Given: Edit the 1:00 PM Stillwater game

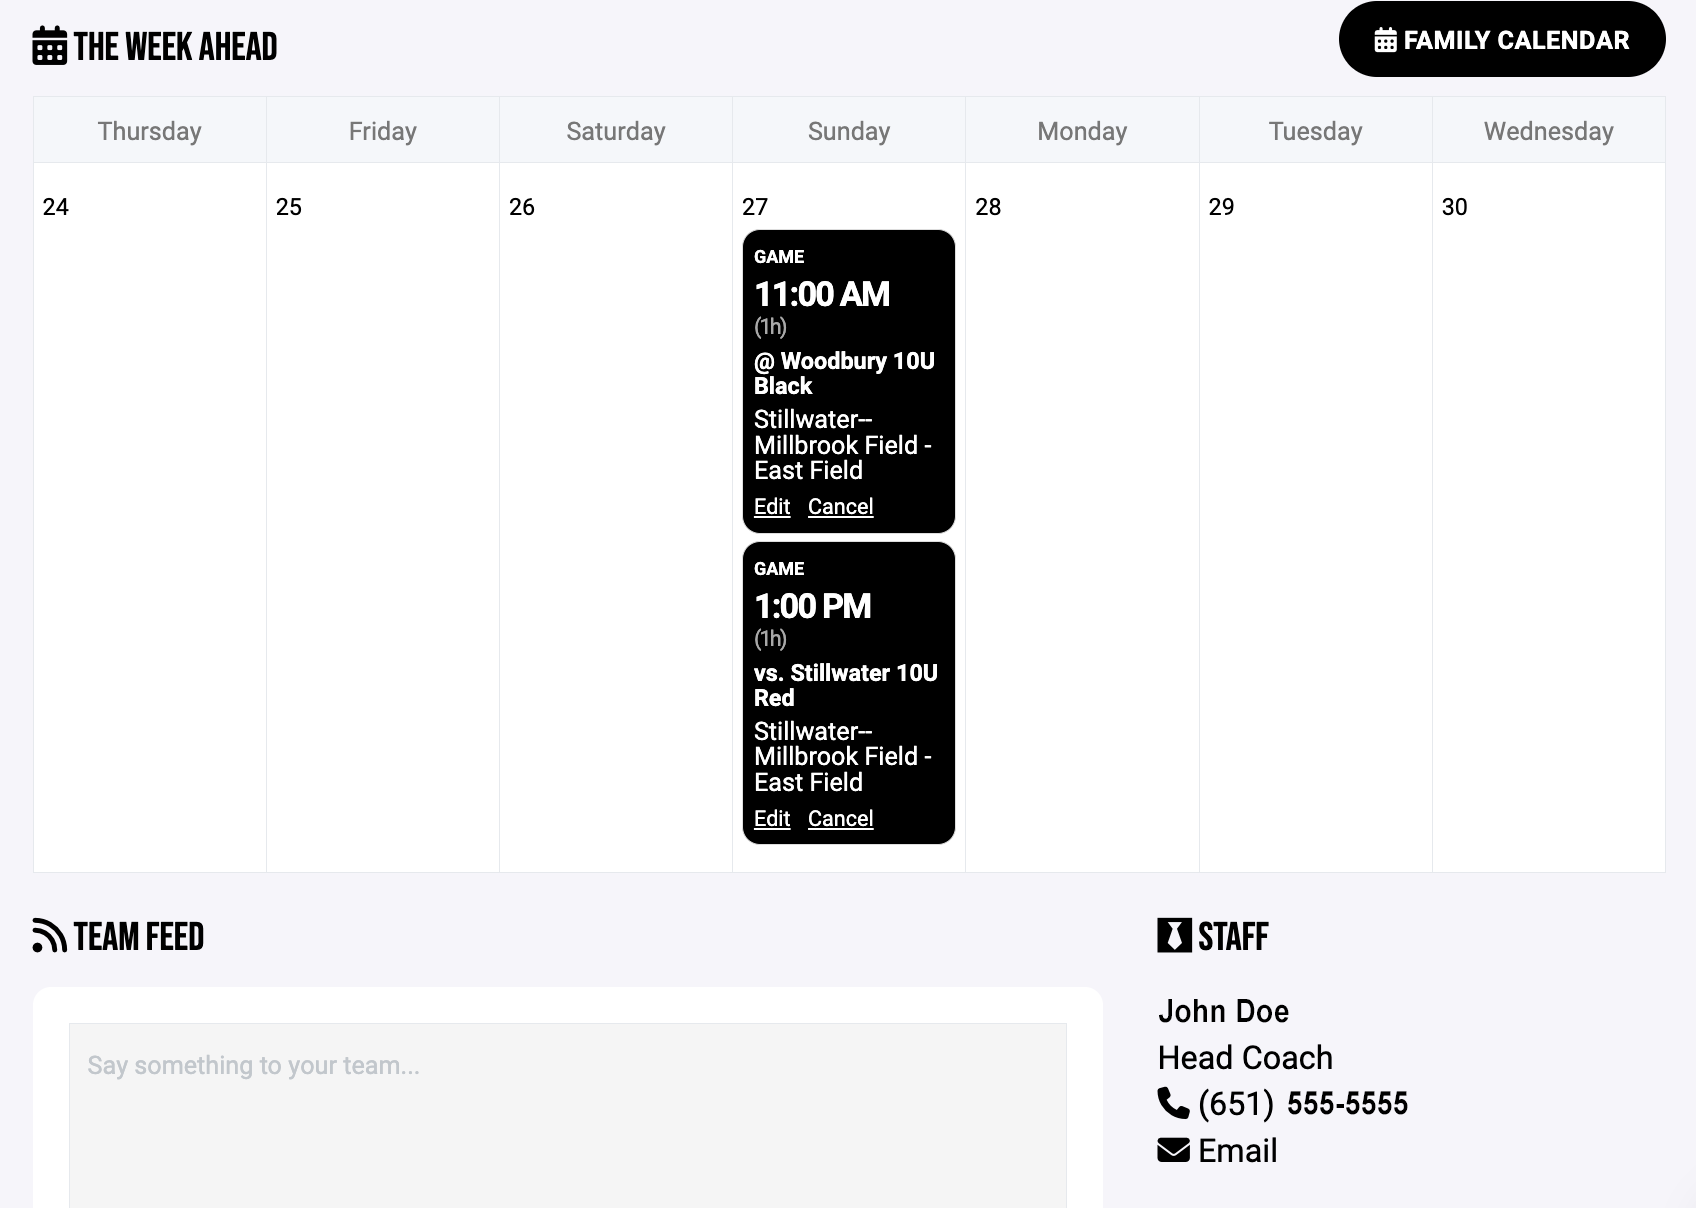Looking at the screenshot, I should point(772,819).
